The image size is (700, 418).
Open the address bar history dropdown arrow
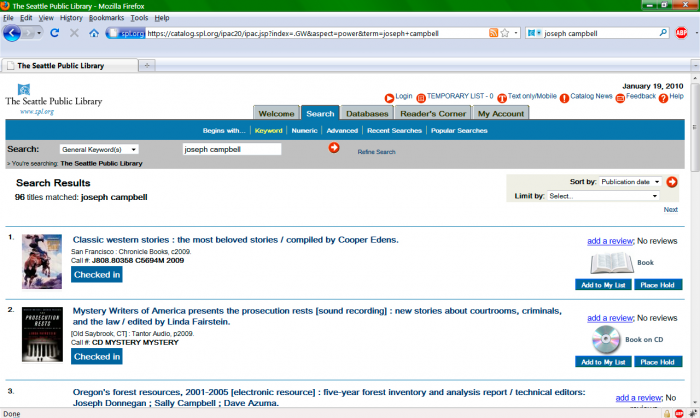click(x=516, y=33)
